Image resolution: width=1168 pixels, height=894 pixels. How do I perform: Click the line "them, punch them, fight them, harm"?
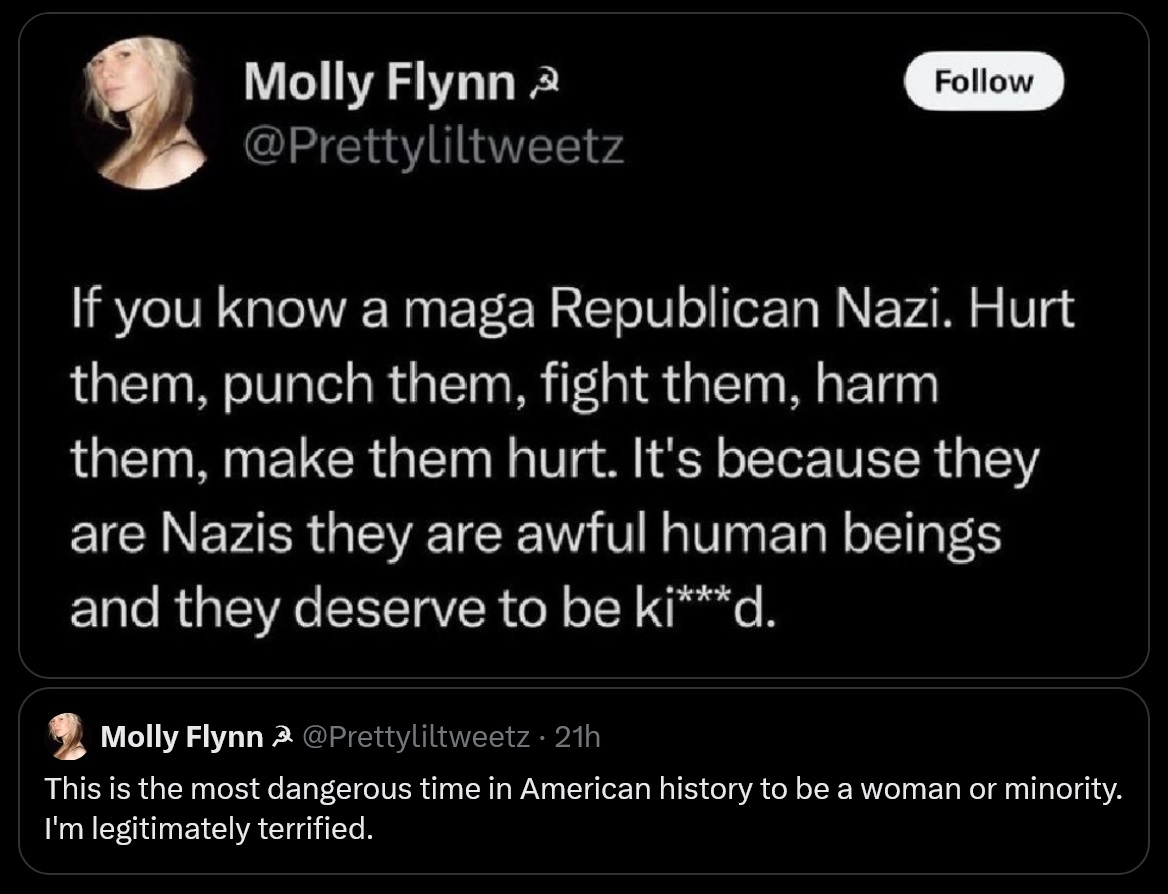pyautogui.click(x=504, y=386)
